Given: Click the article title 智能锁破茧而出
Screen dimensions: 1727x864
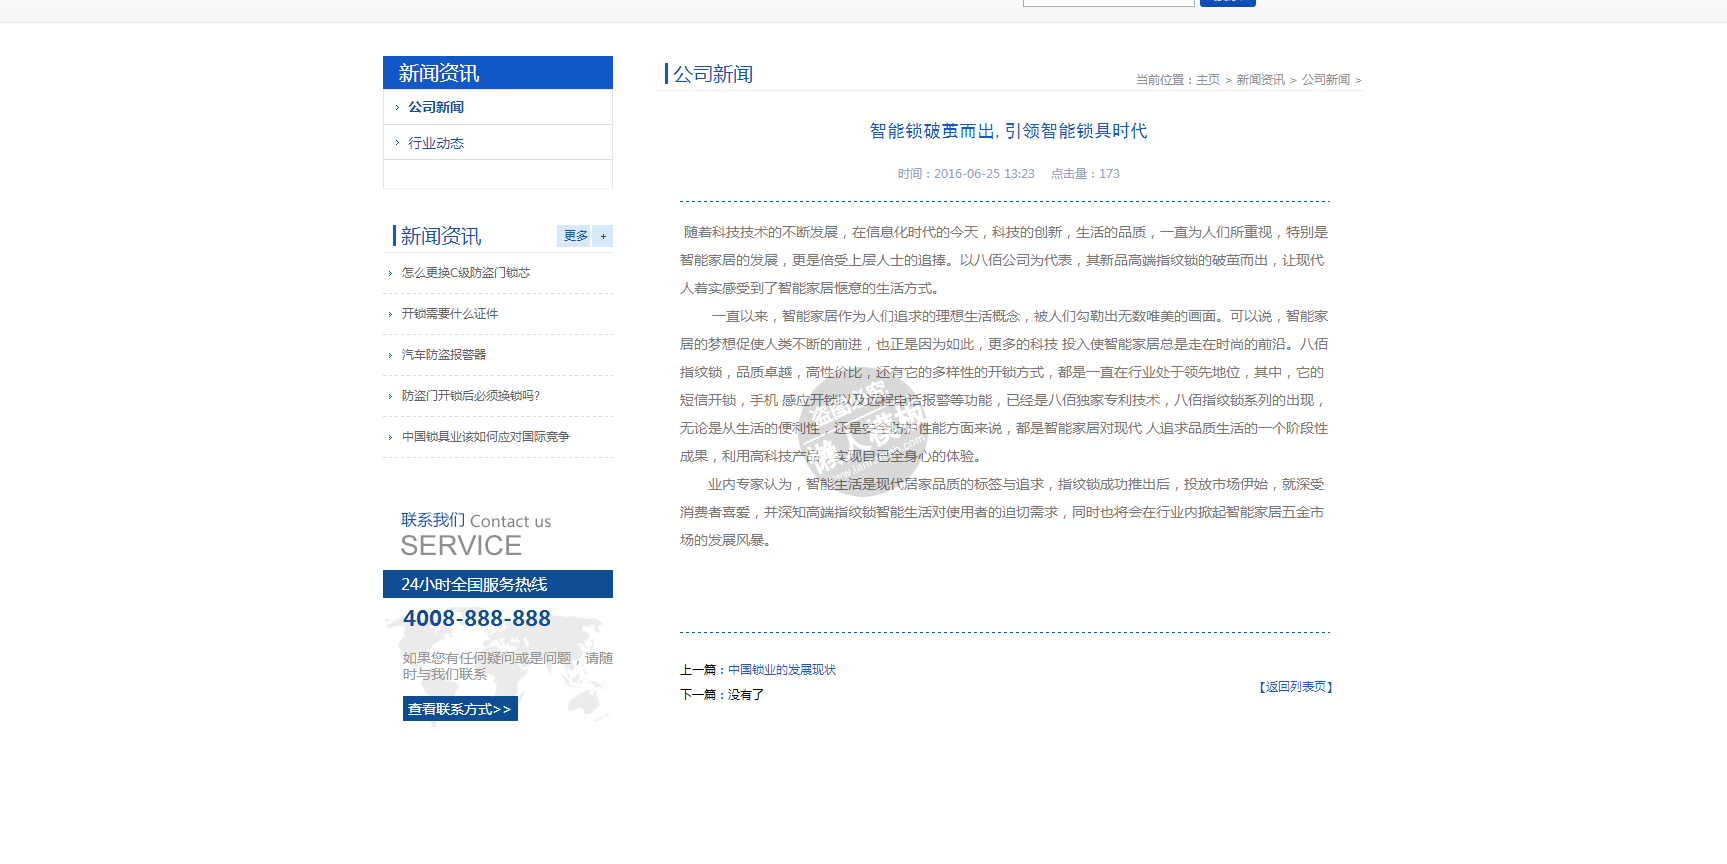Looking at the screenshot, I should click(1008, 131).
